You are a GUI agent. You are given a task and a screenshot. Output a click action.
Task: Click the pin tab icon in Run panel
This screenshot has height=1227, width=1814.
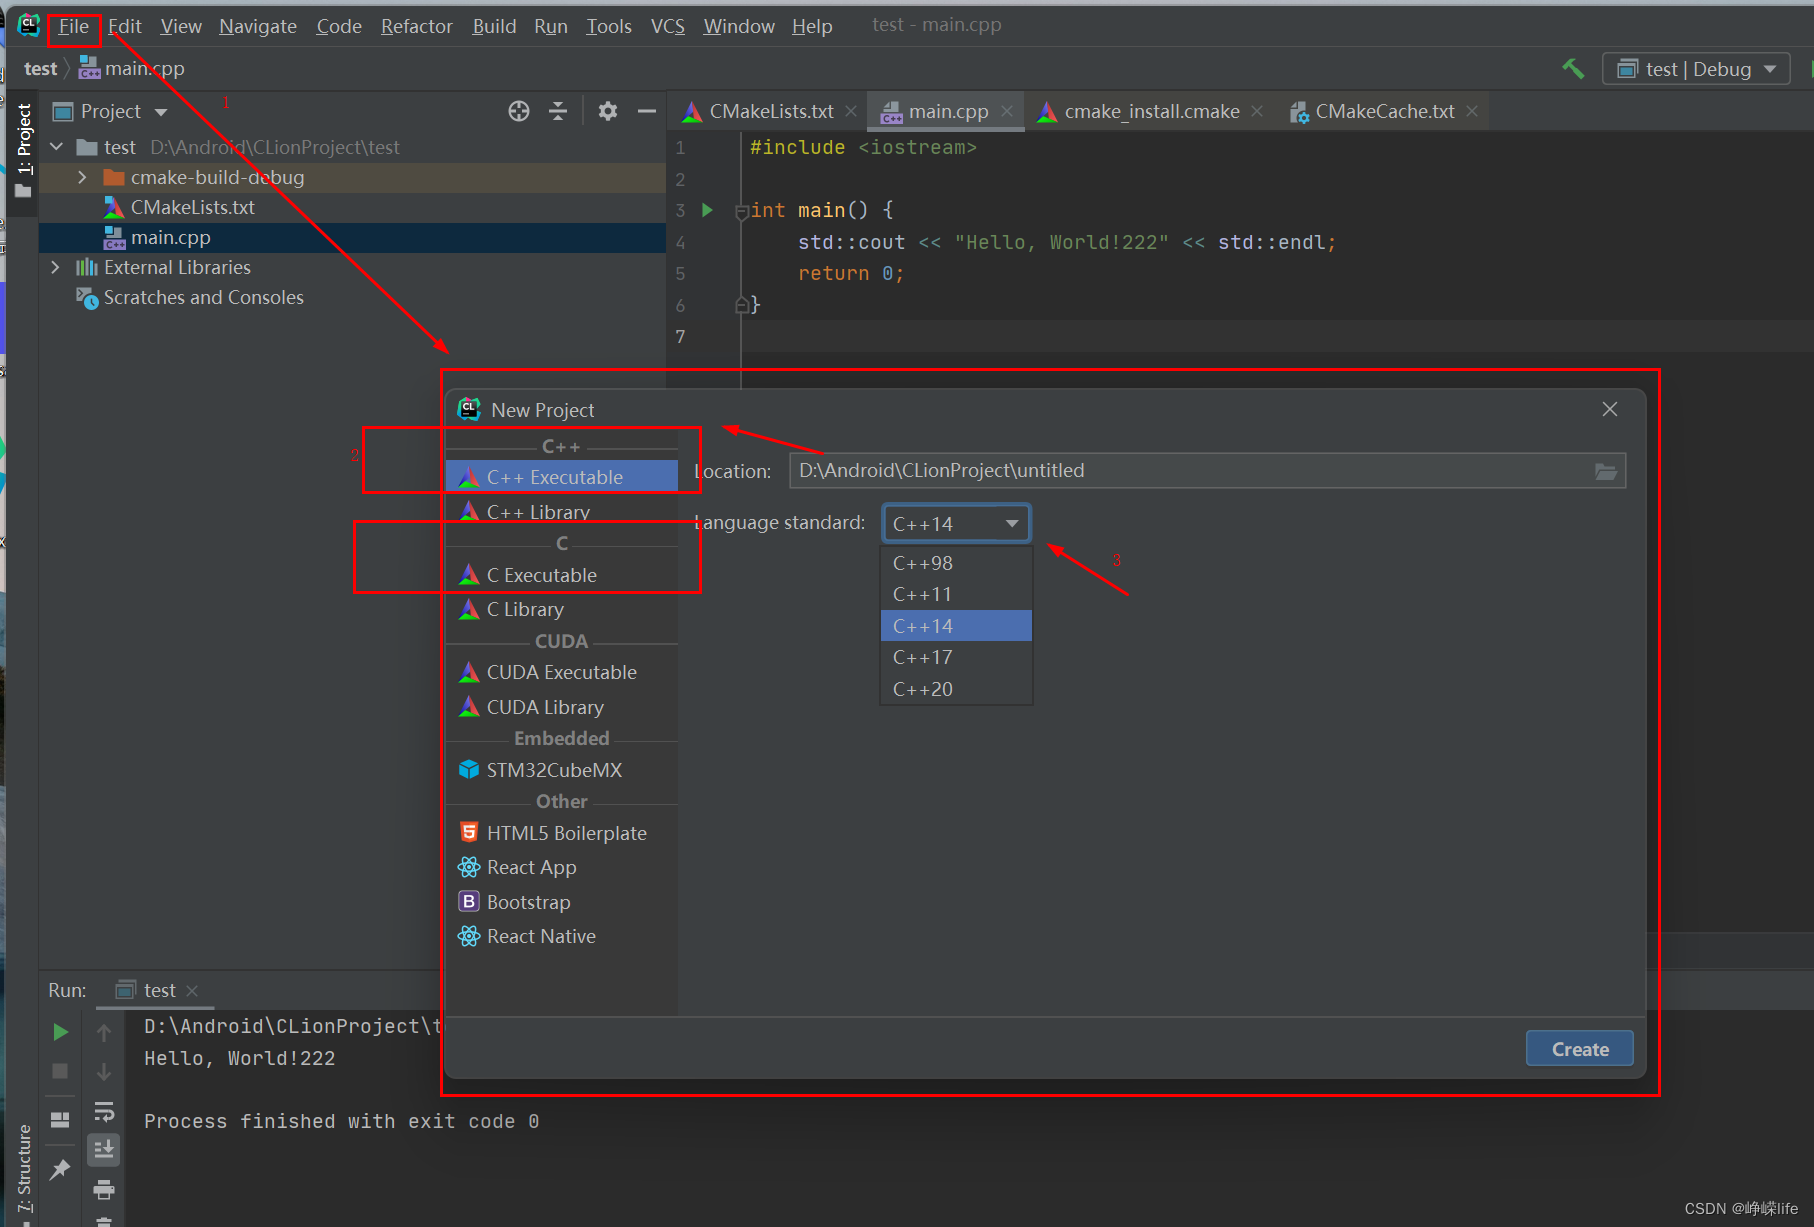60,1168
